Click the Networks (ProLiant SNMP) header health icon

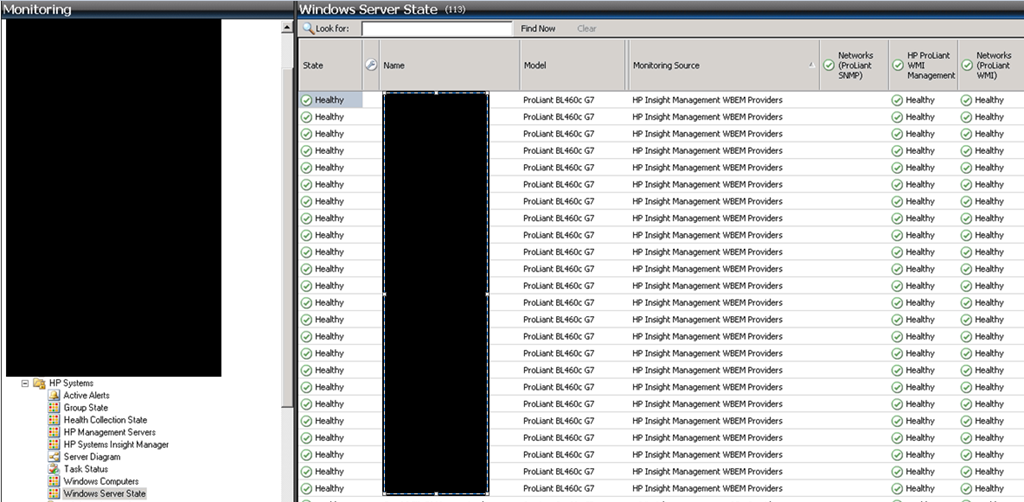coord(828,66)
